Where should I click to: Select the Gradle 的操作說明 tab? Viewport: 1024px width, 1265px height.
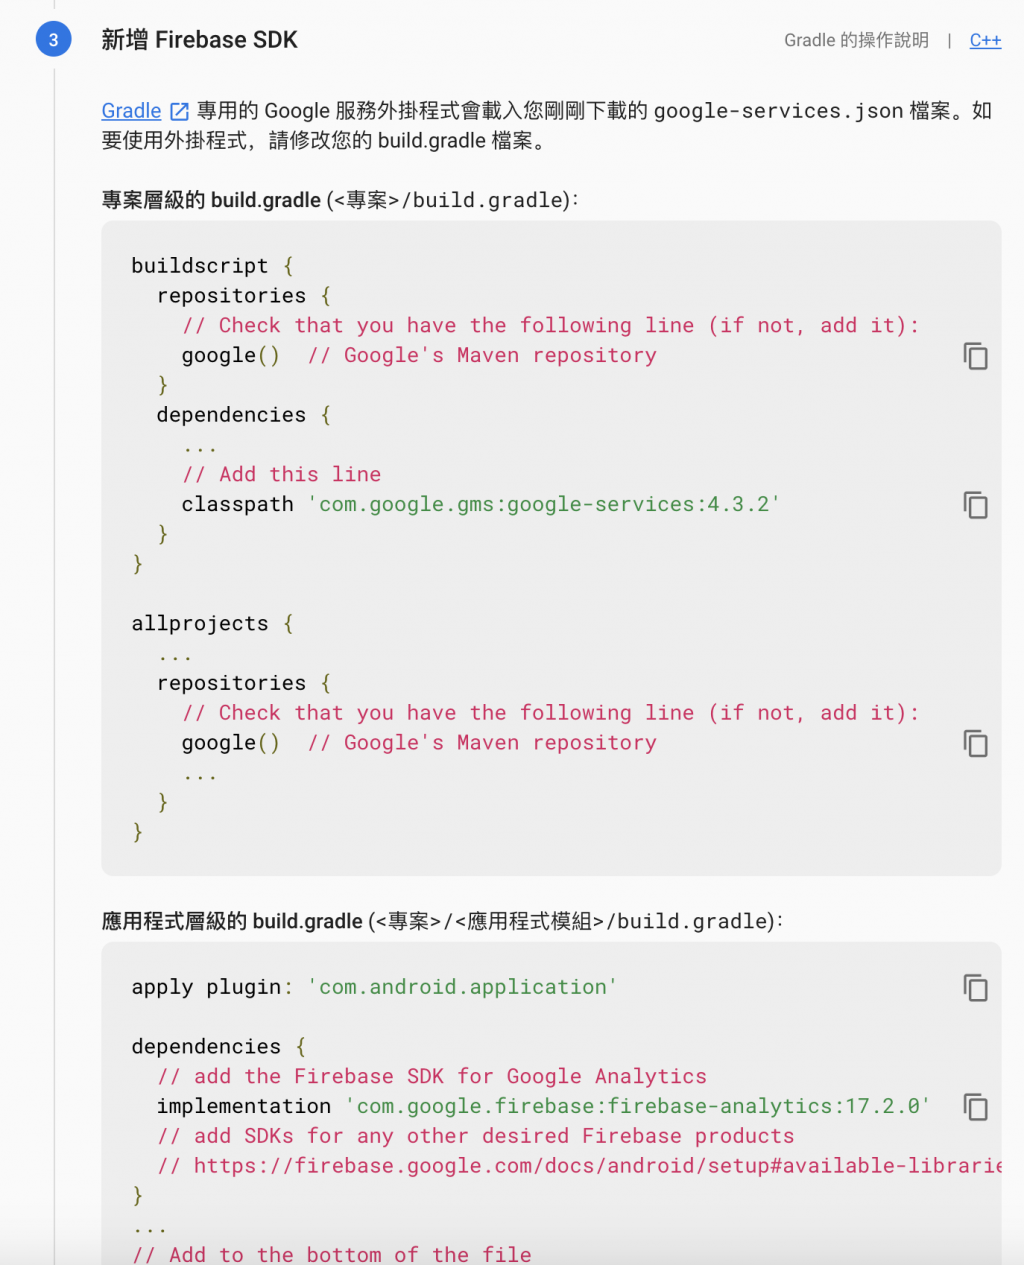coord(856,40)
